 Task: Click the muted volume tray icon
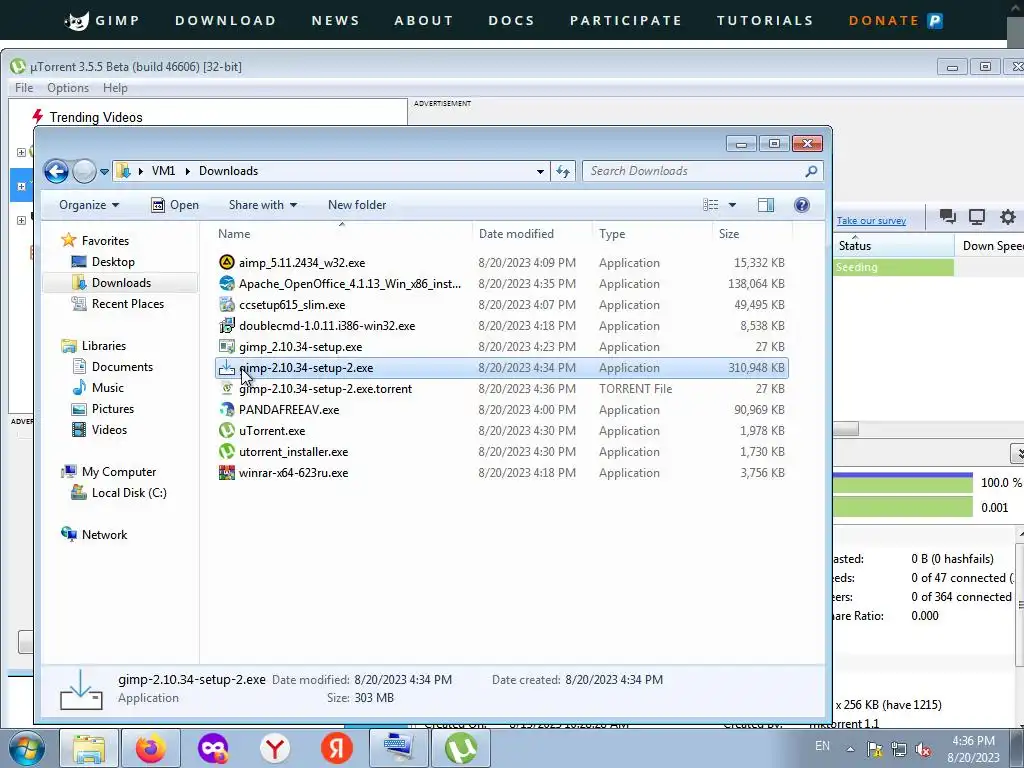pos(923,749)
